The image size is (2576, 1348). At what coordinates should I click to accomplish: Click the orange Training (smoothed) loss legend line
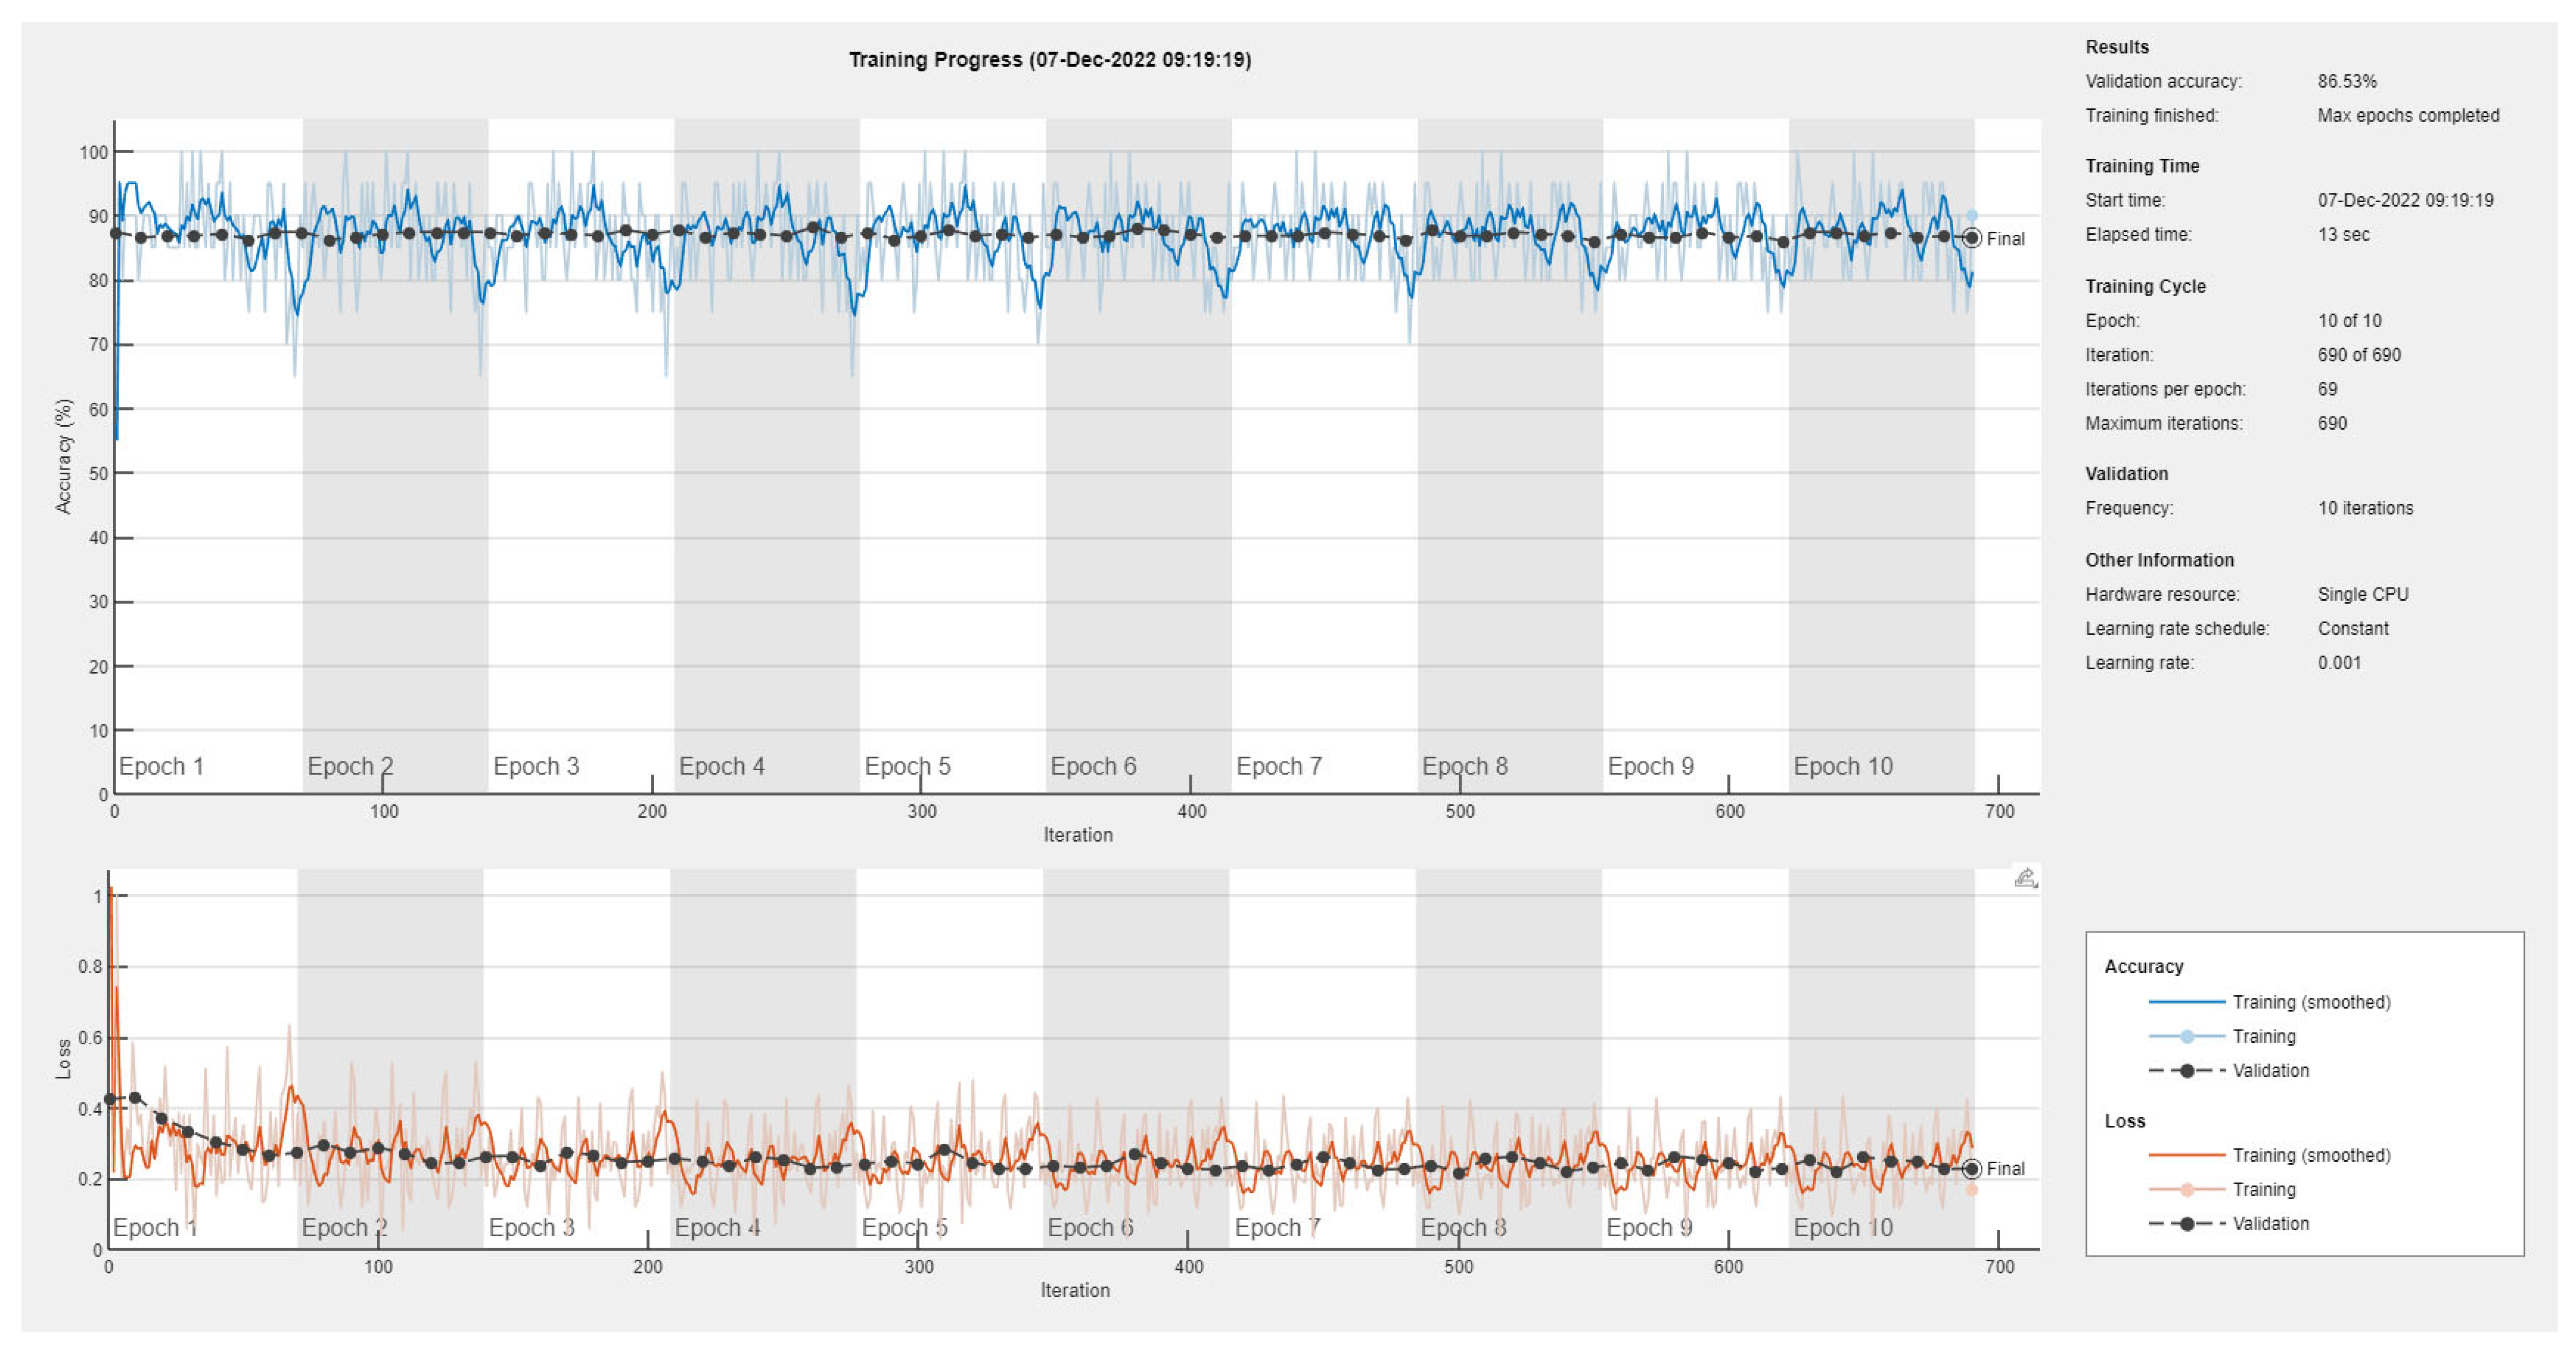click(x=2186, y=1155)
